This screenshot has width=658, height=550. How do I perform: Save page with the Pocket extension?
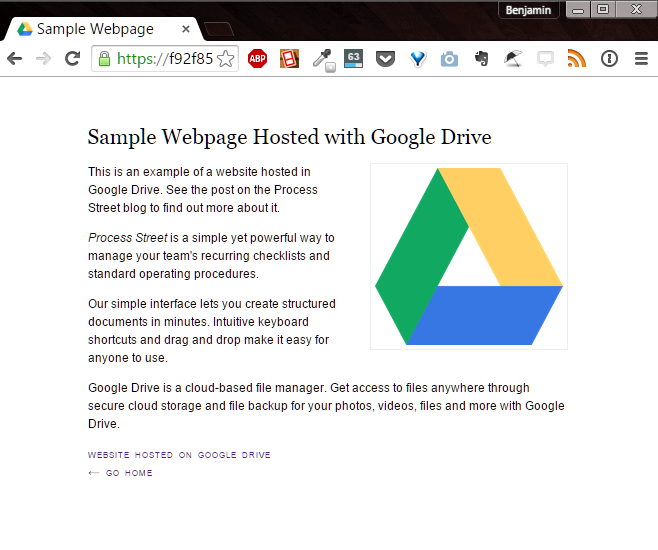[x=385, y=59]
